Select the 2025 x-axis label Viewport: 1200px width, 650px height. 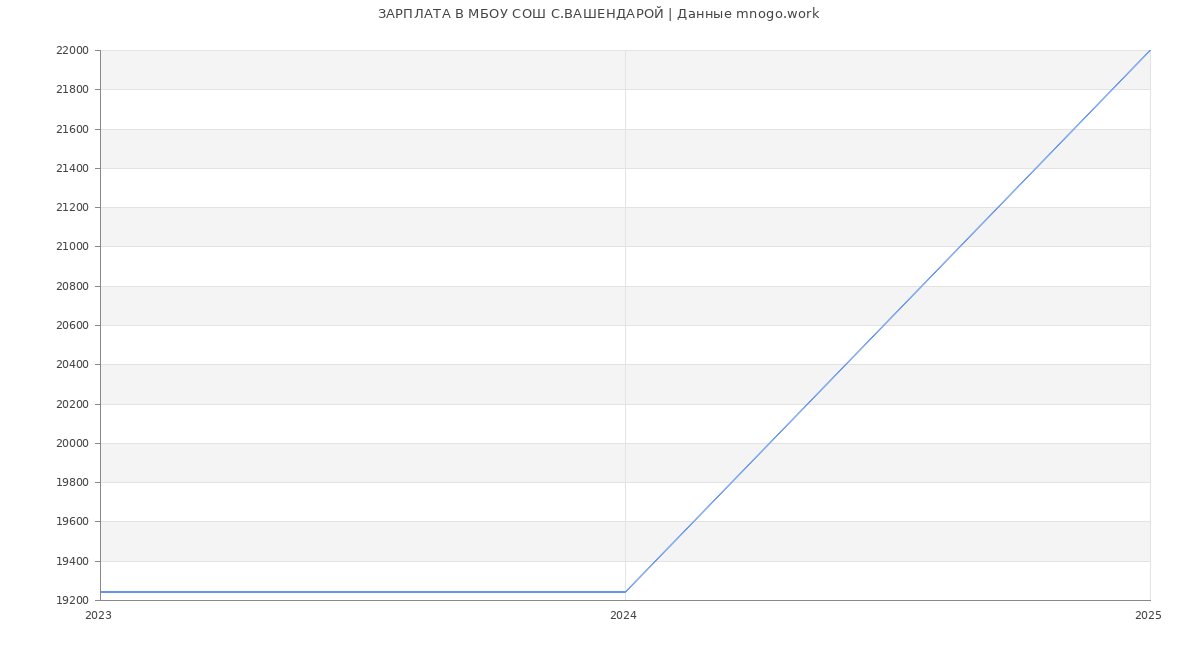(1148, 616)
